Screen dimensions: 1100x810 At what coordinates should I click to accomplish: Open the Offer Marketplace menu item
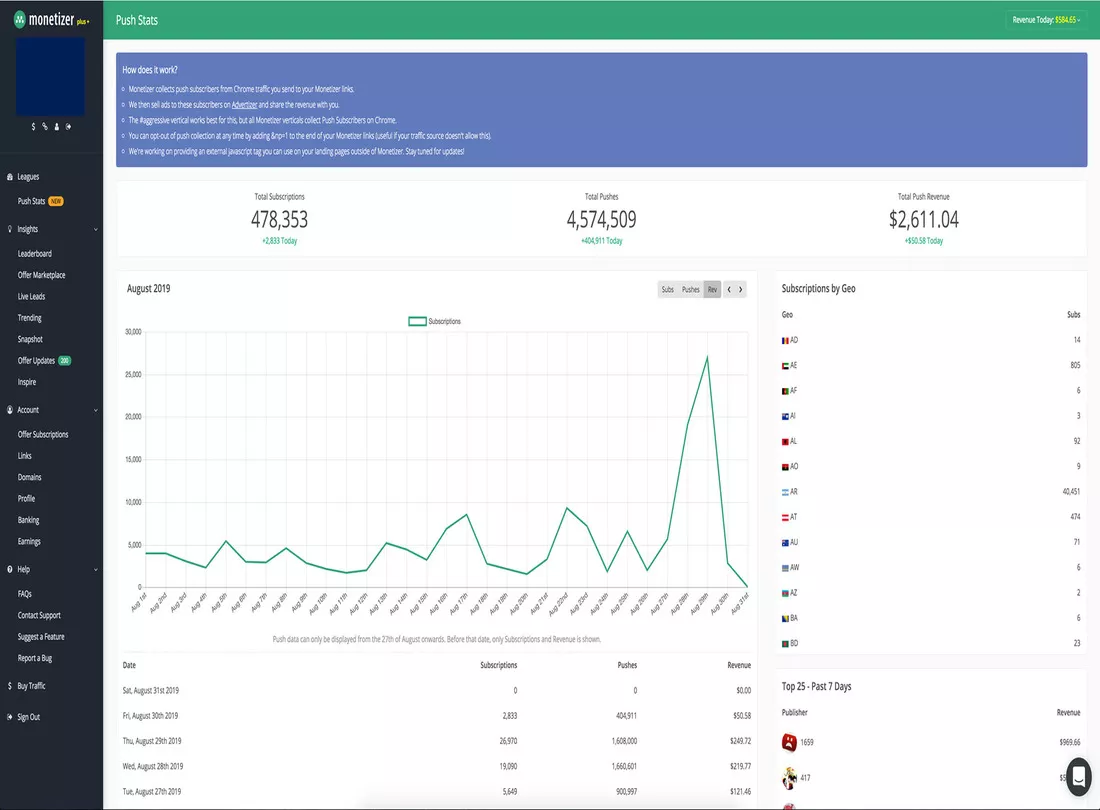(41, 275)
